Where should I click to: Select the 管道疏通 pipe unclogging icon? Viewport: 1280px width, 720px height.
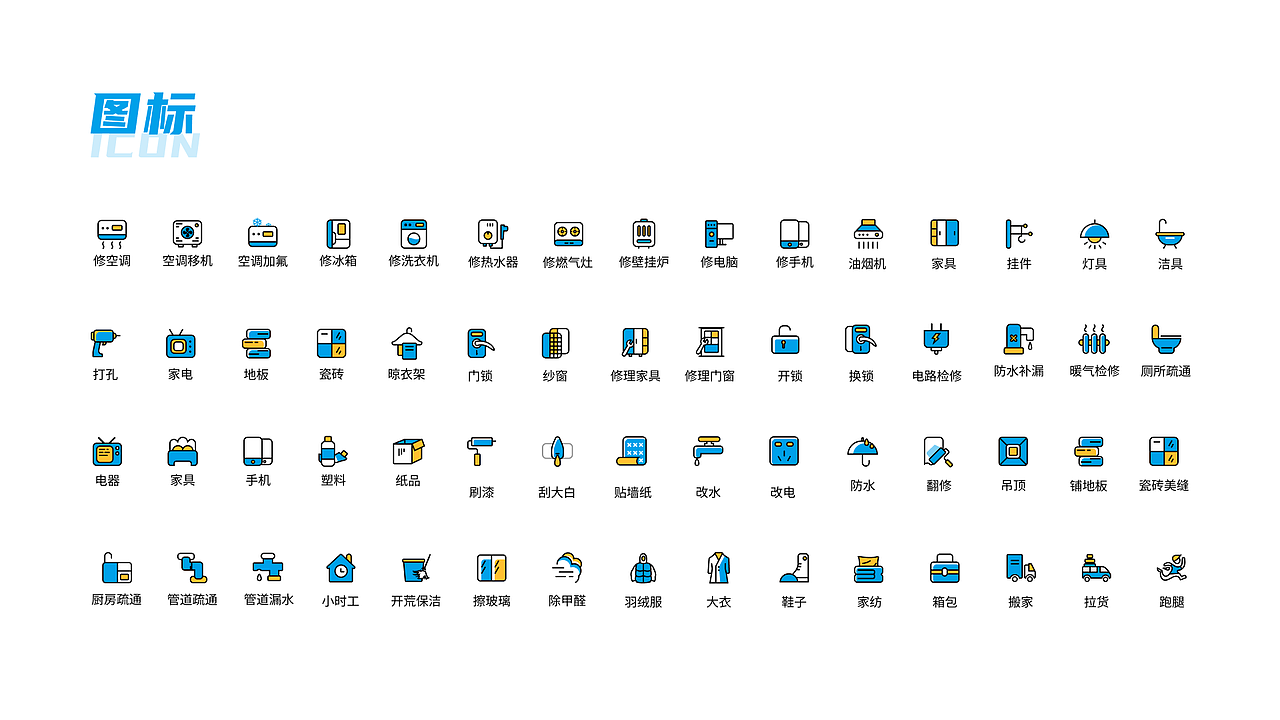pos(192,568)
